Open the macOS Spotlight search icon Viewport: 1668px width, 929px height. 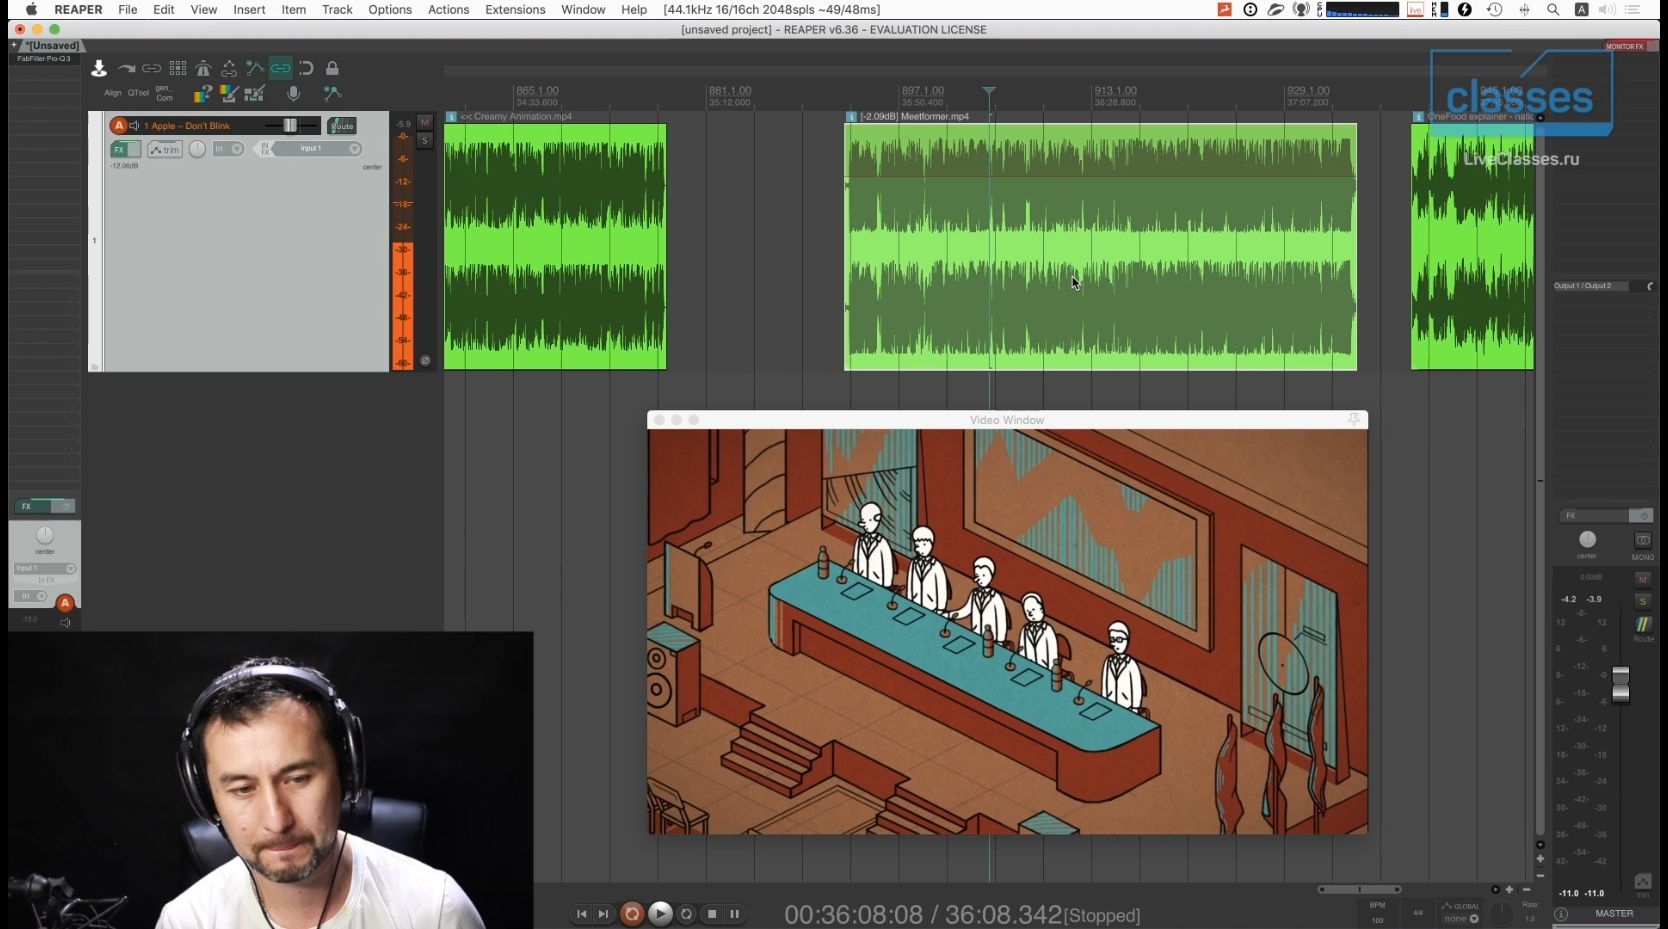(1553, 9)
